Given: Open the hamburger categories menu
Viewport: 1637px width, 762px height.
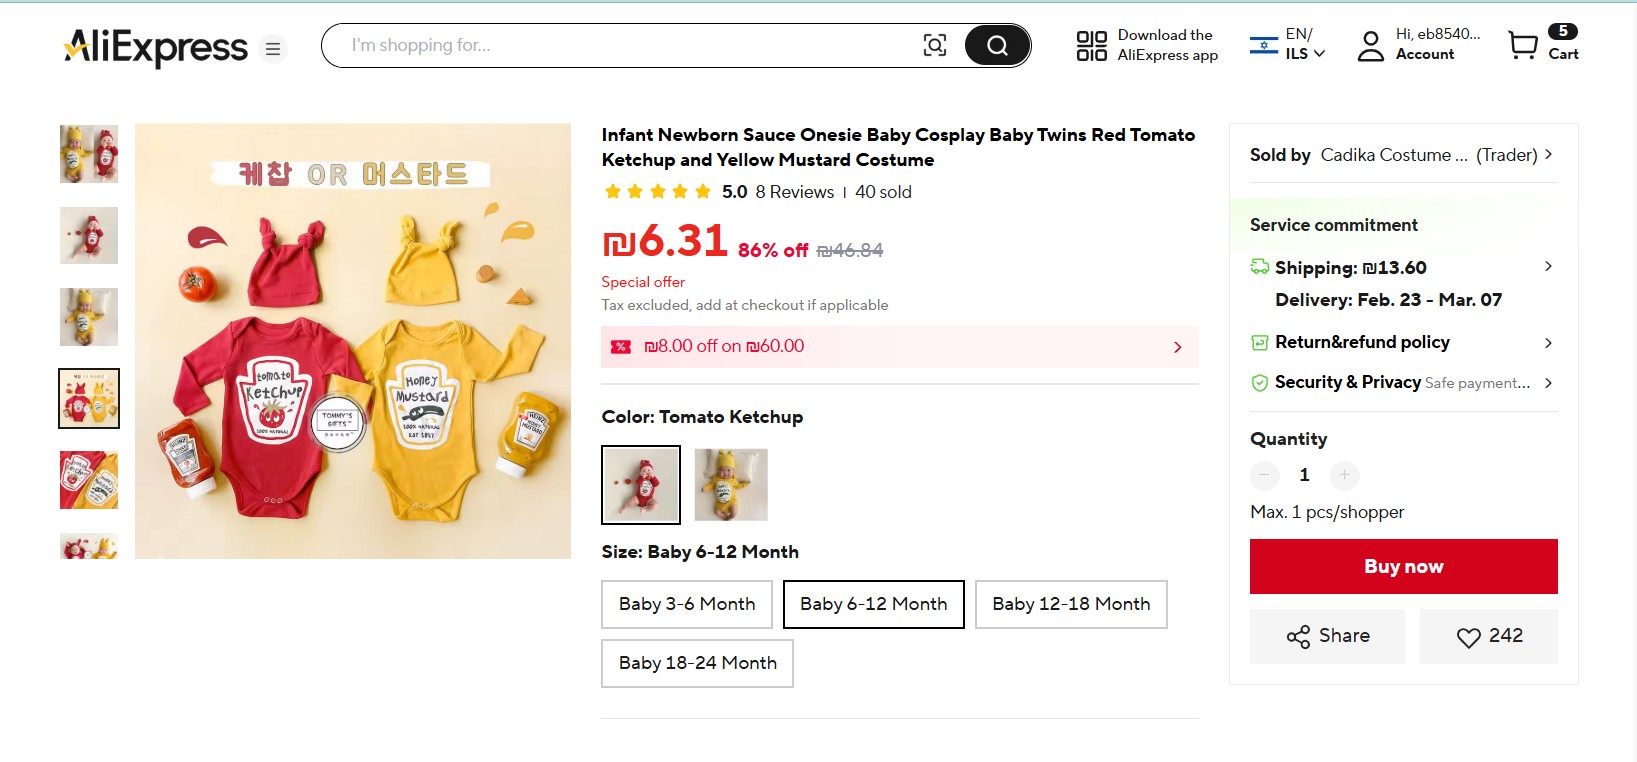Looking at the screenshot, I should coord(273,48).
